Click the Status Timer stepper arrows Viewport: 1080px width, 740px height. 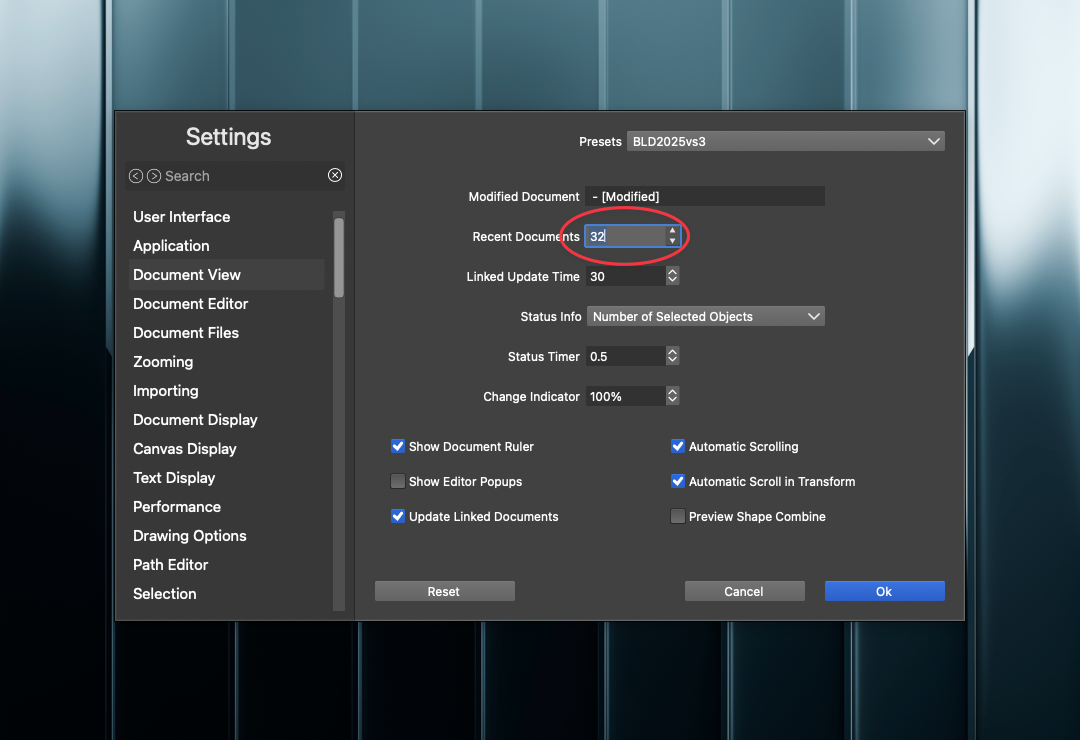672,356
